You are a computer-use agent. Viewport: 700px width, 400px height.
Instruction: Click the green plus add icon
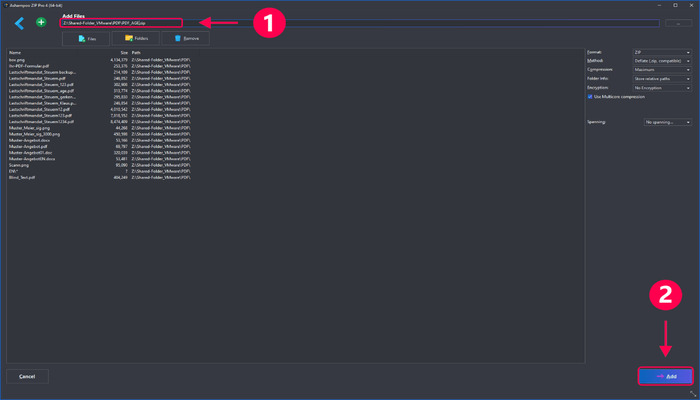41,22
